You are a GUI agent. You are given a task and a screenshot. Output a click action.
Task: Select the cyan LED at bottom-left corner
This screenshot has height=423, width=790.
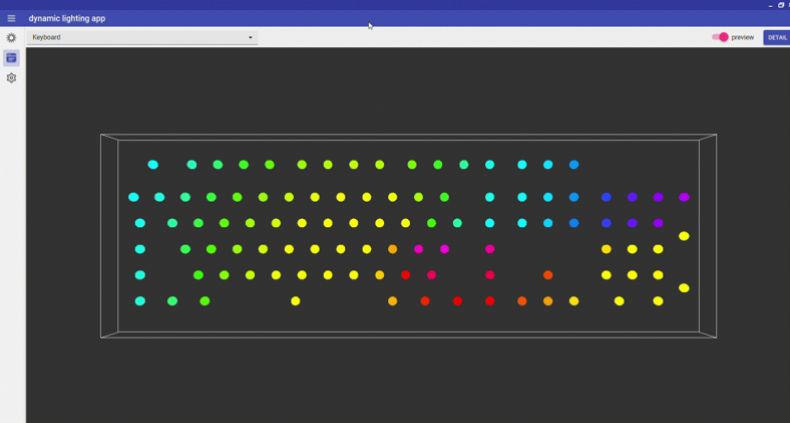coord(140,301)
